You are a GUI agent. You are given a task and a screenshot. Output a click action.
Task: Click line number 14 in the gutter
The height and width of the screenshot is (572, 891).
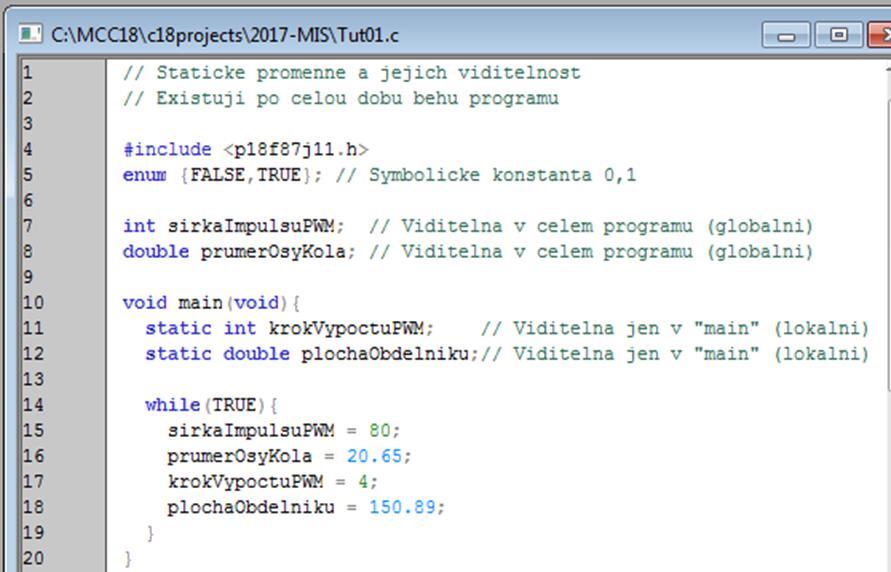click(x=33, y=405)
